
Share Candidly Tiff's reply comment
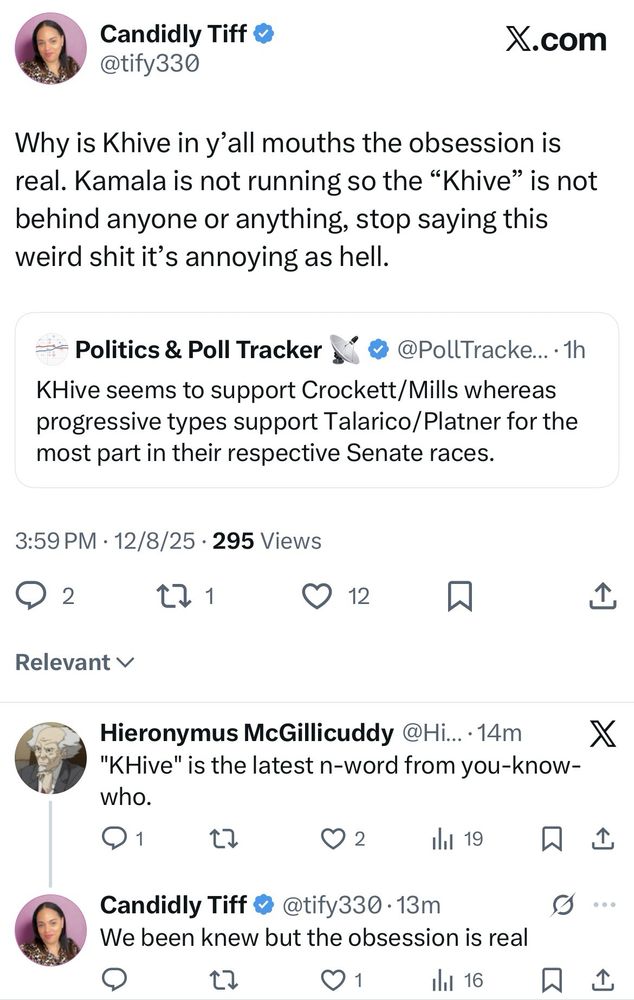(x=603, y=980)
